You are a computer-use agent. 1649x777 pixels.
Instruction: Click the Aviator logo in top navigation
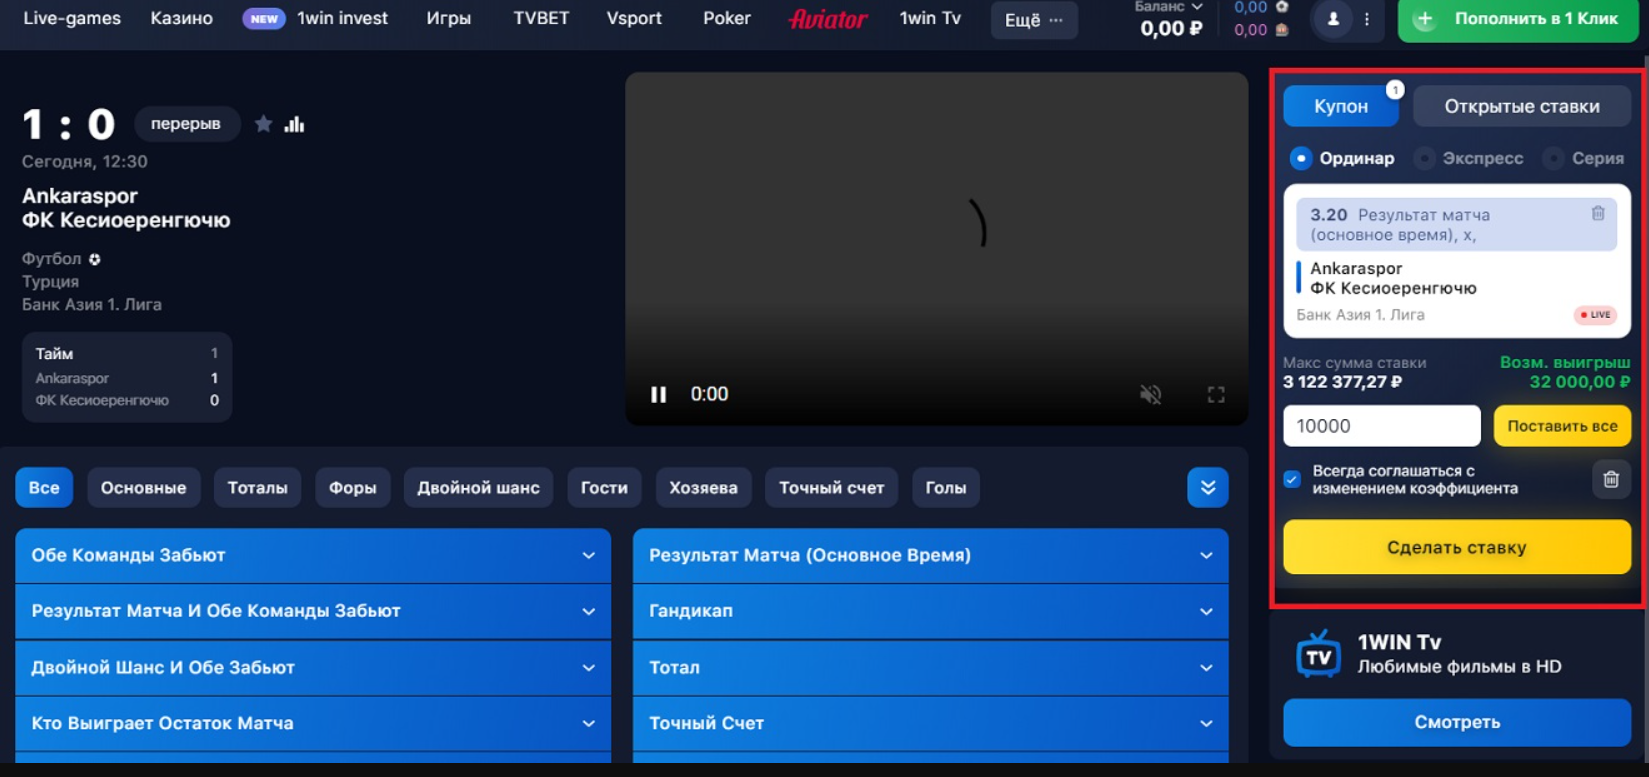(x=827, y=19)
